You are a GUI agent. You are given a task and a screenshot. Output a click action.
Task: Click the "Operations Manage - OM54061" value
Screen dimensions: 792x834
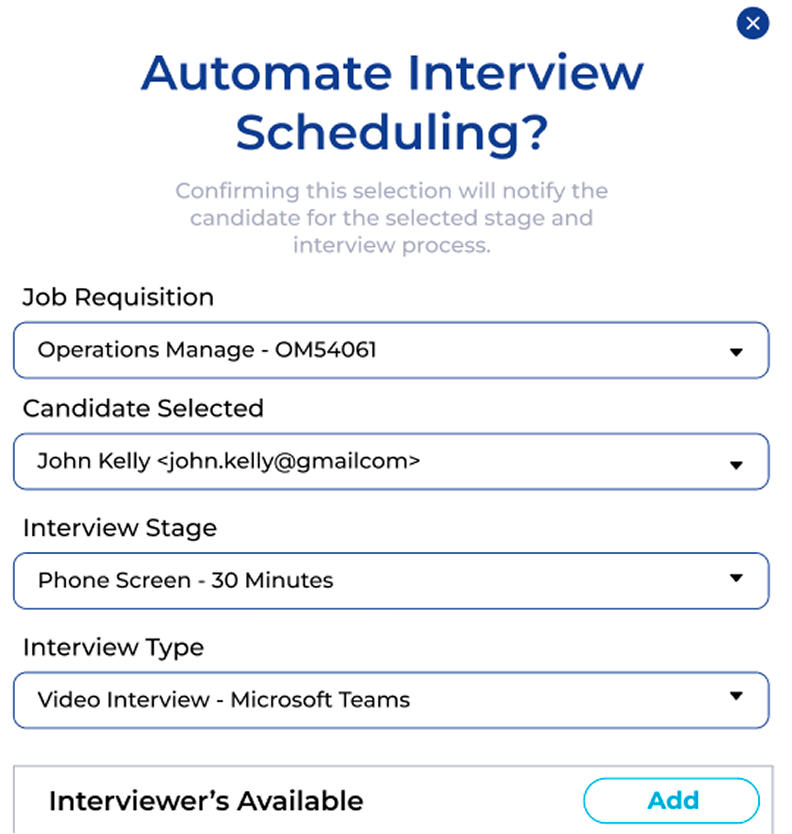coord(207,350)
